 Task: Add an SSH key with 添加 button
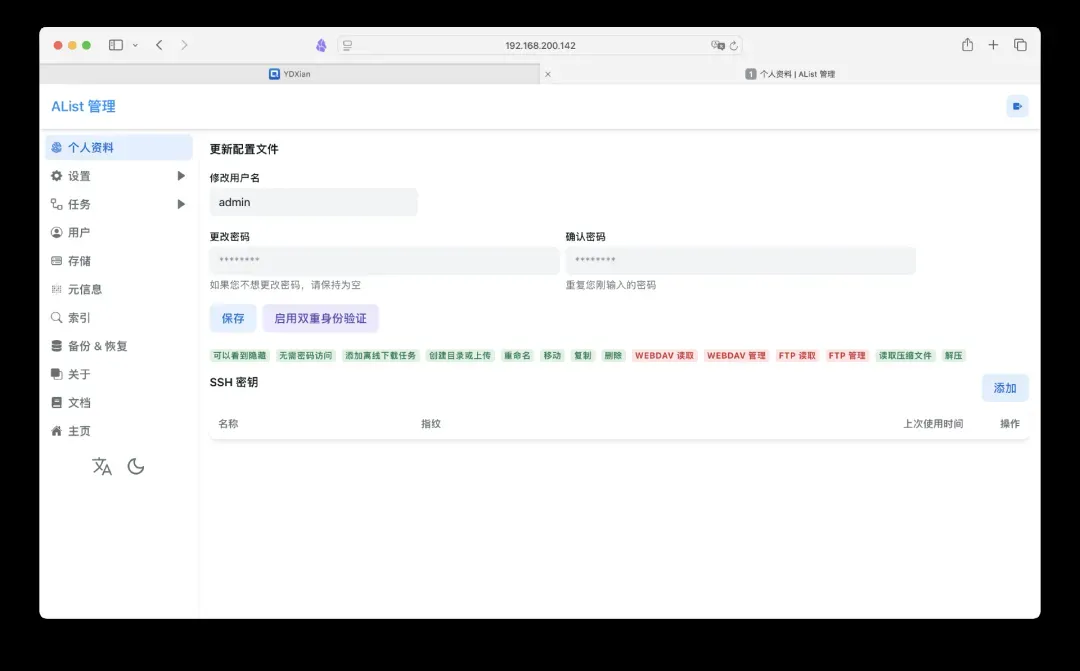point(1004,388)
